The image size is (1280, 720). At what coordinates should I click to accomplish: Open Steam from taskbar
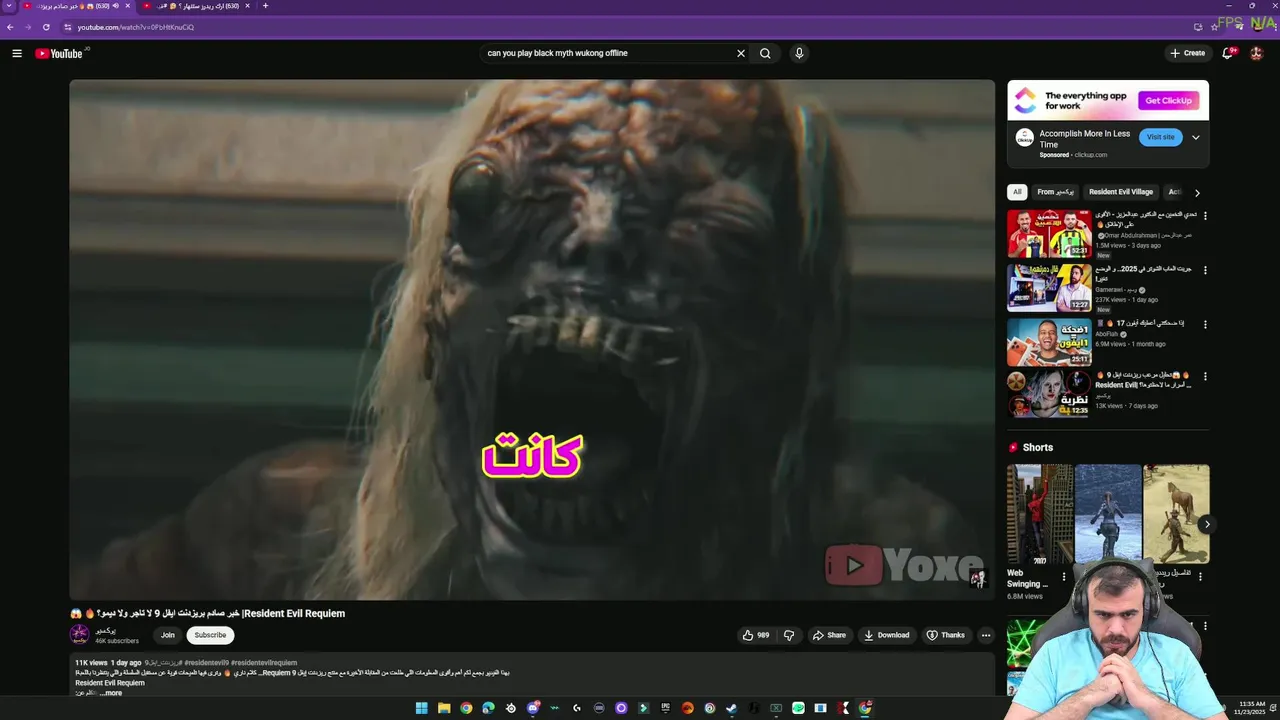[x=732, y=708]
